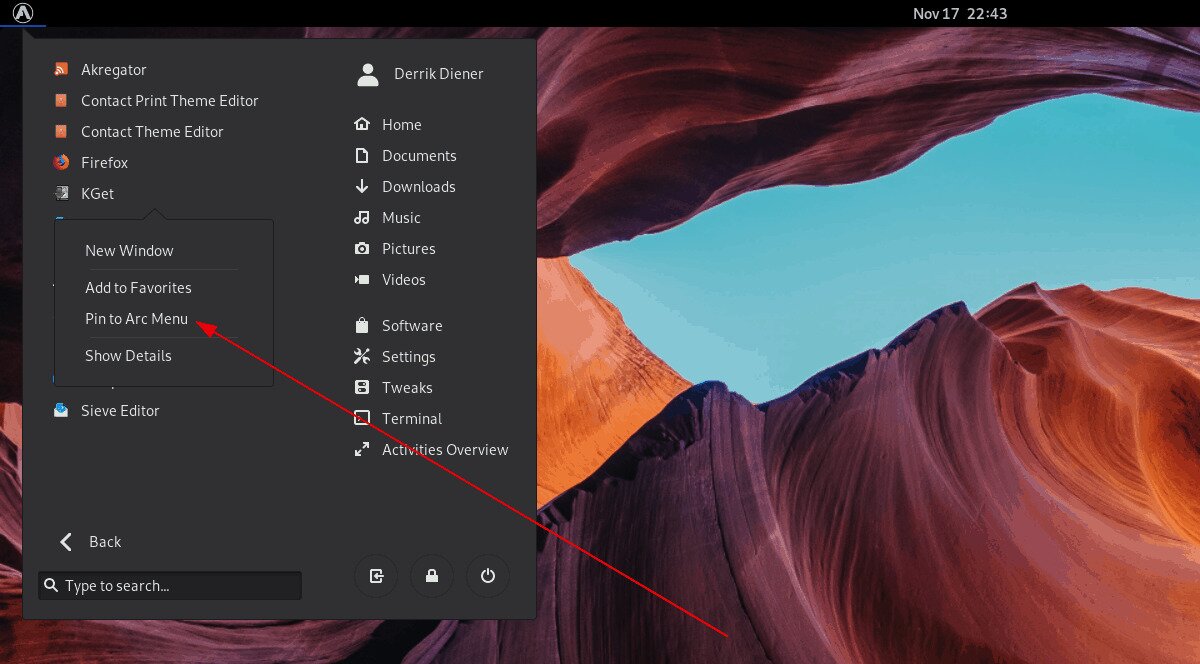
Task: Launch GNOME Tweaks
Action: click(406, 387)
